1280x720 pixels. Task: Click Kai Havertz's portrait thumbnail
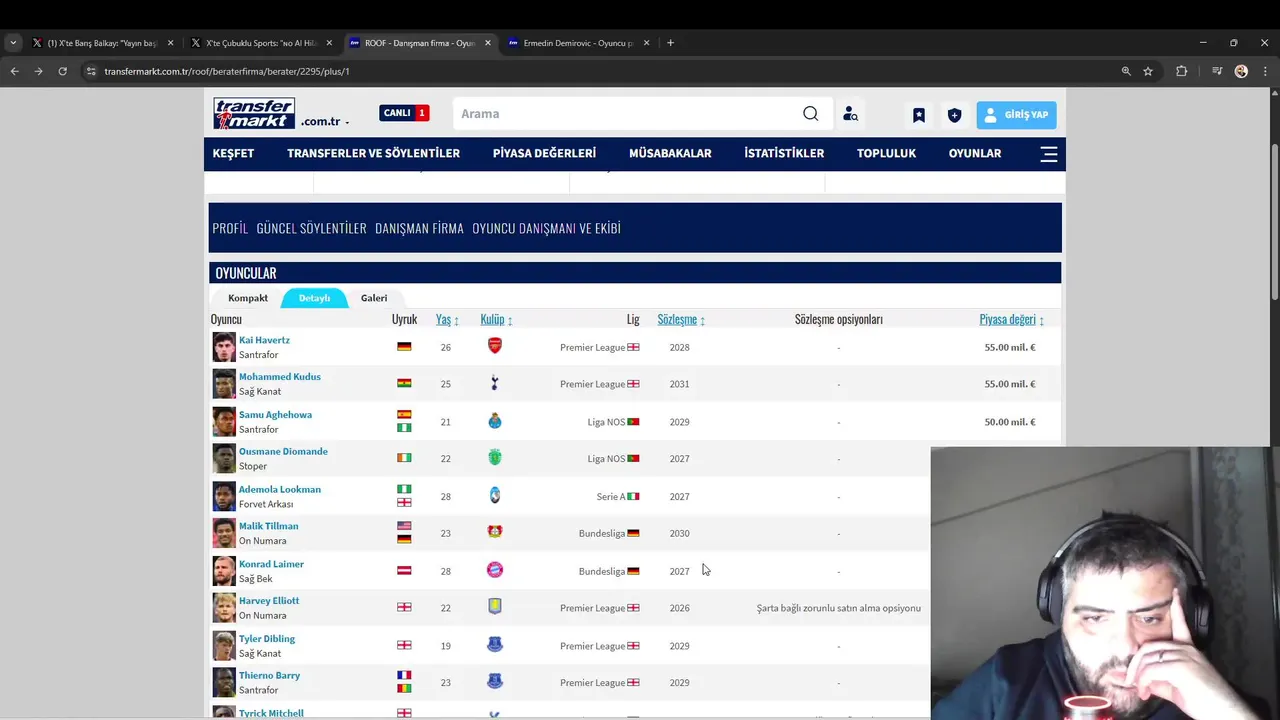point(224,347)
